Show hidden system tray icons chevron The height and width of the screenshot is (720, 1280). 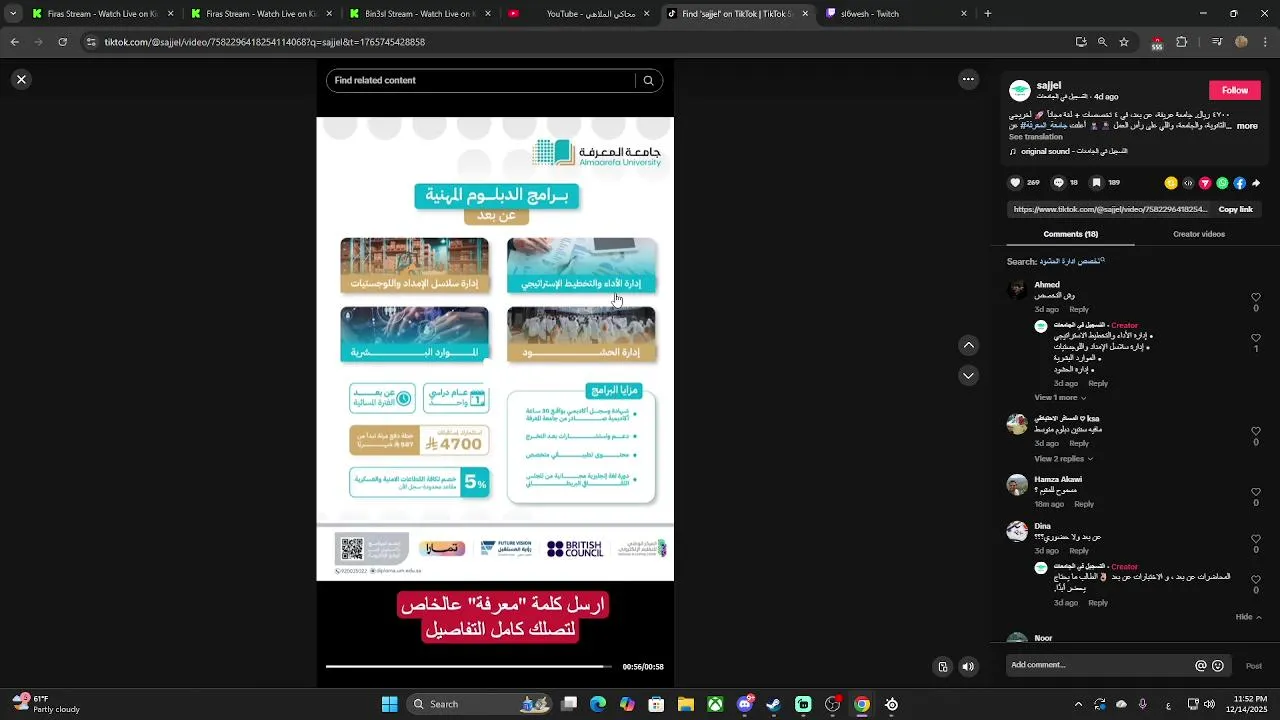pos(1078,704)
